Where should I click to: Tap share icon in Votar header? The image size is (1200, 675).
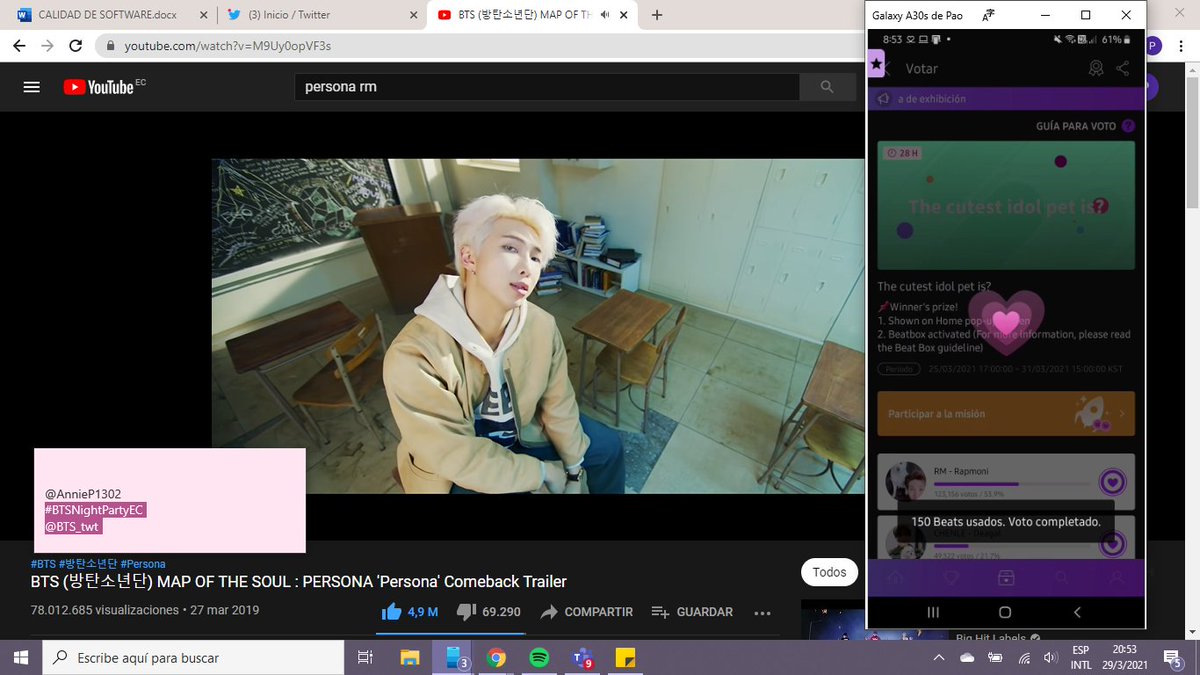[x=1122, y=68]
